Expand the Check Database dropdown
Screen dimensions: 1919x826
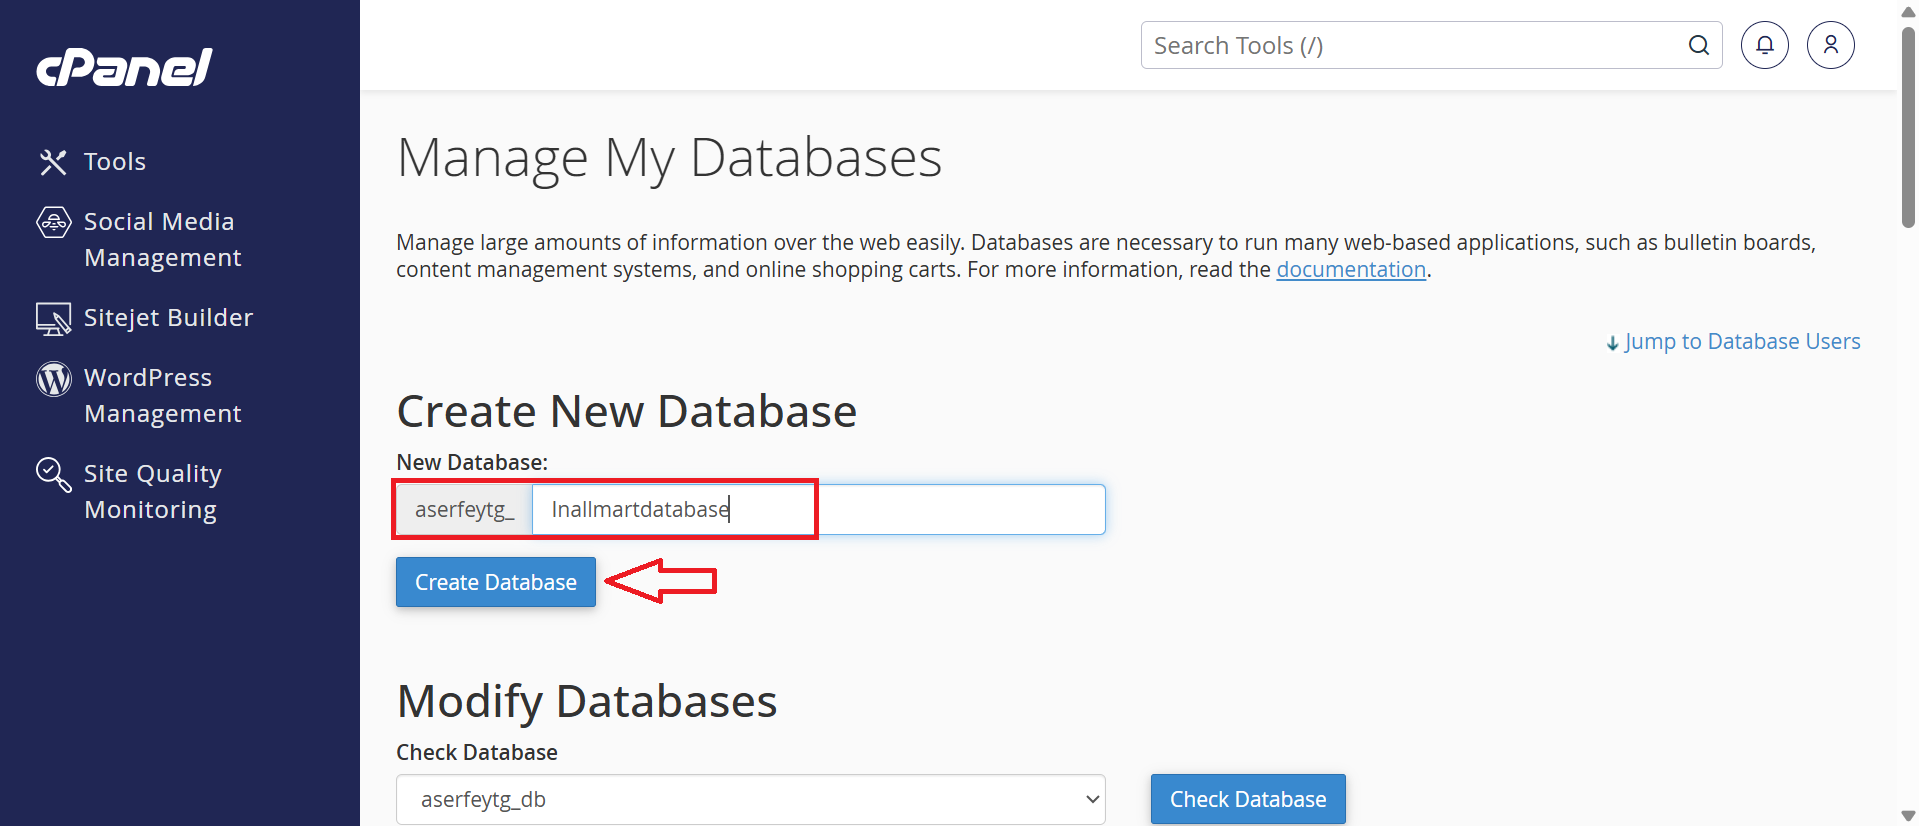pos(751,800)
